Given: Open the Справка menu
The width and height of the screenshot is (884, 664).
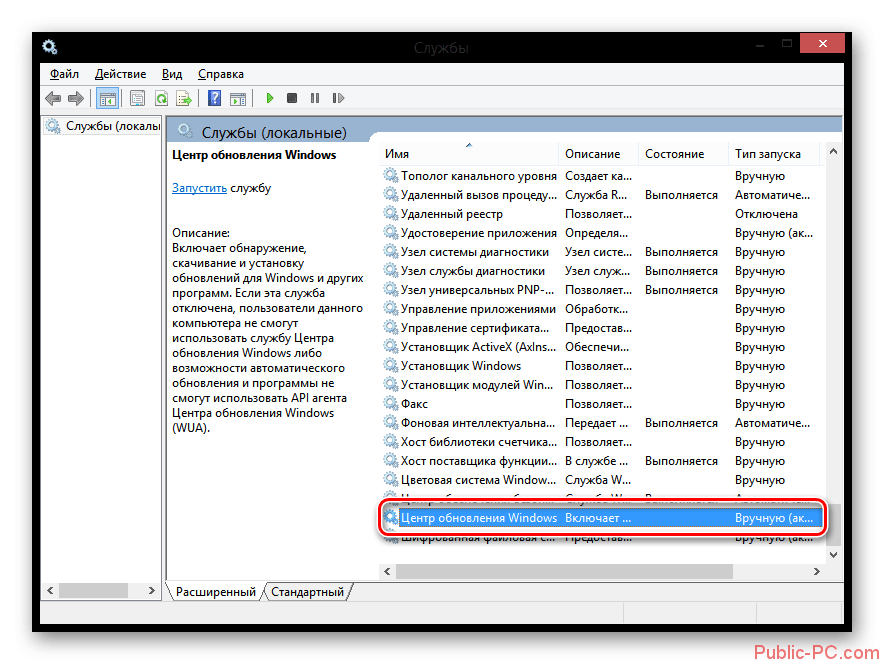Looking at the screenshot, I should (x=220, y=74).
